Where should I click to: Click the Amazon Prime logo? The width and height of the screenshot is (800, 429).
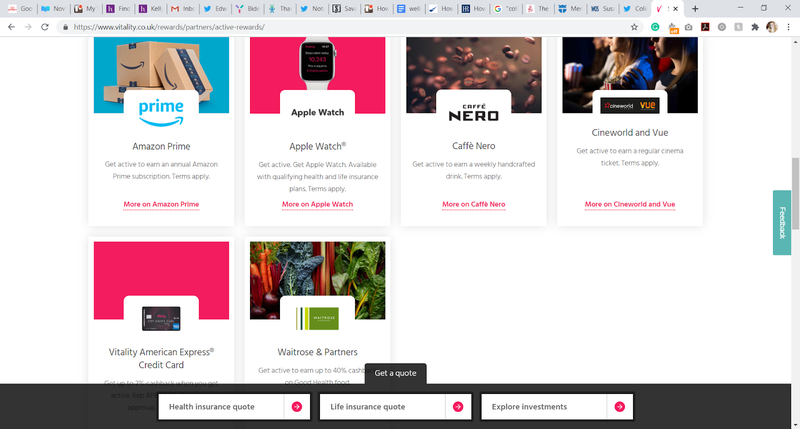pyautogui.click(x=161, y=112)
